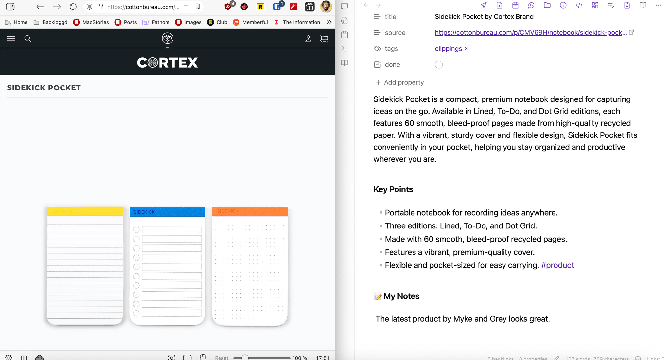Go forward in the browser

[x=57, y=6]
